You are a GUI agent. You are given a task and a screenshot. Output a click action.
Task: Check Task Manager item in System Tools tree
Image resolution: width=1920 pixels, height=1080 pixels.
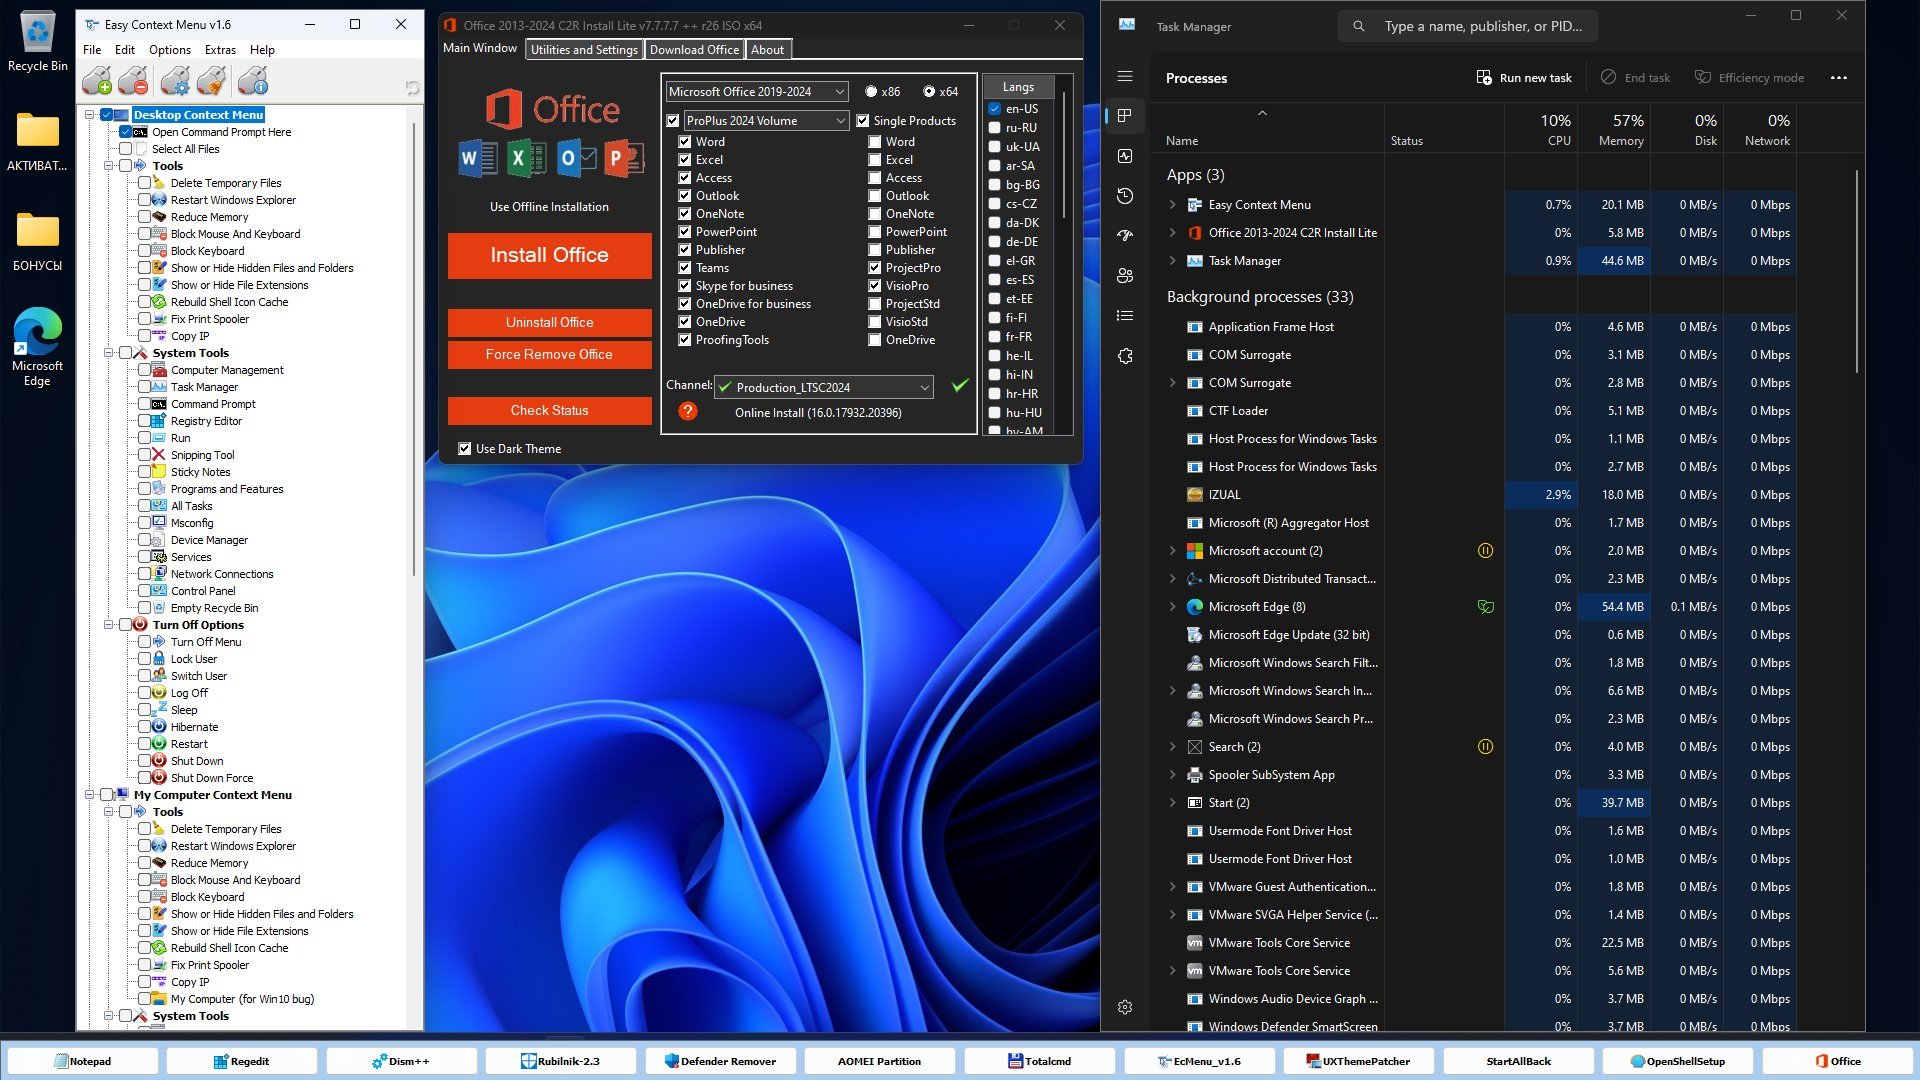144,387
